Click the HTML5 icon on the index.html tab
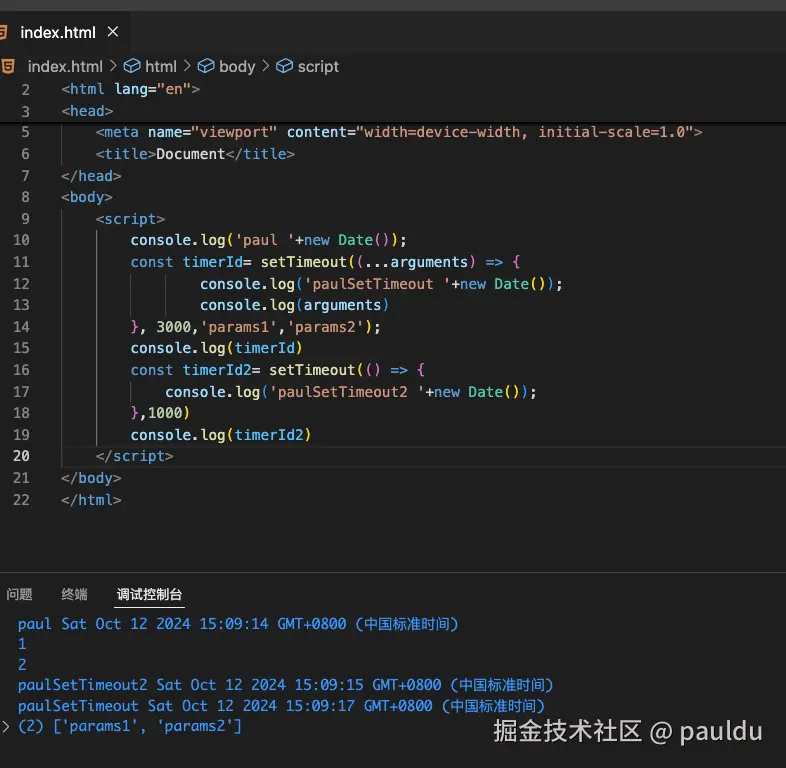 pyautogui.click(x=5, y=32)
